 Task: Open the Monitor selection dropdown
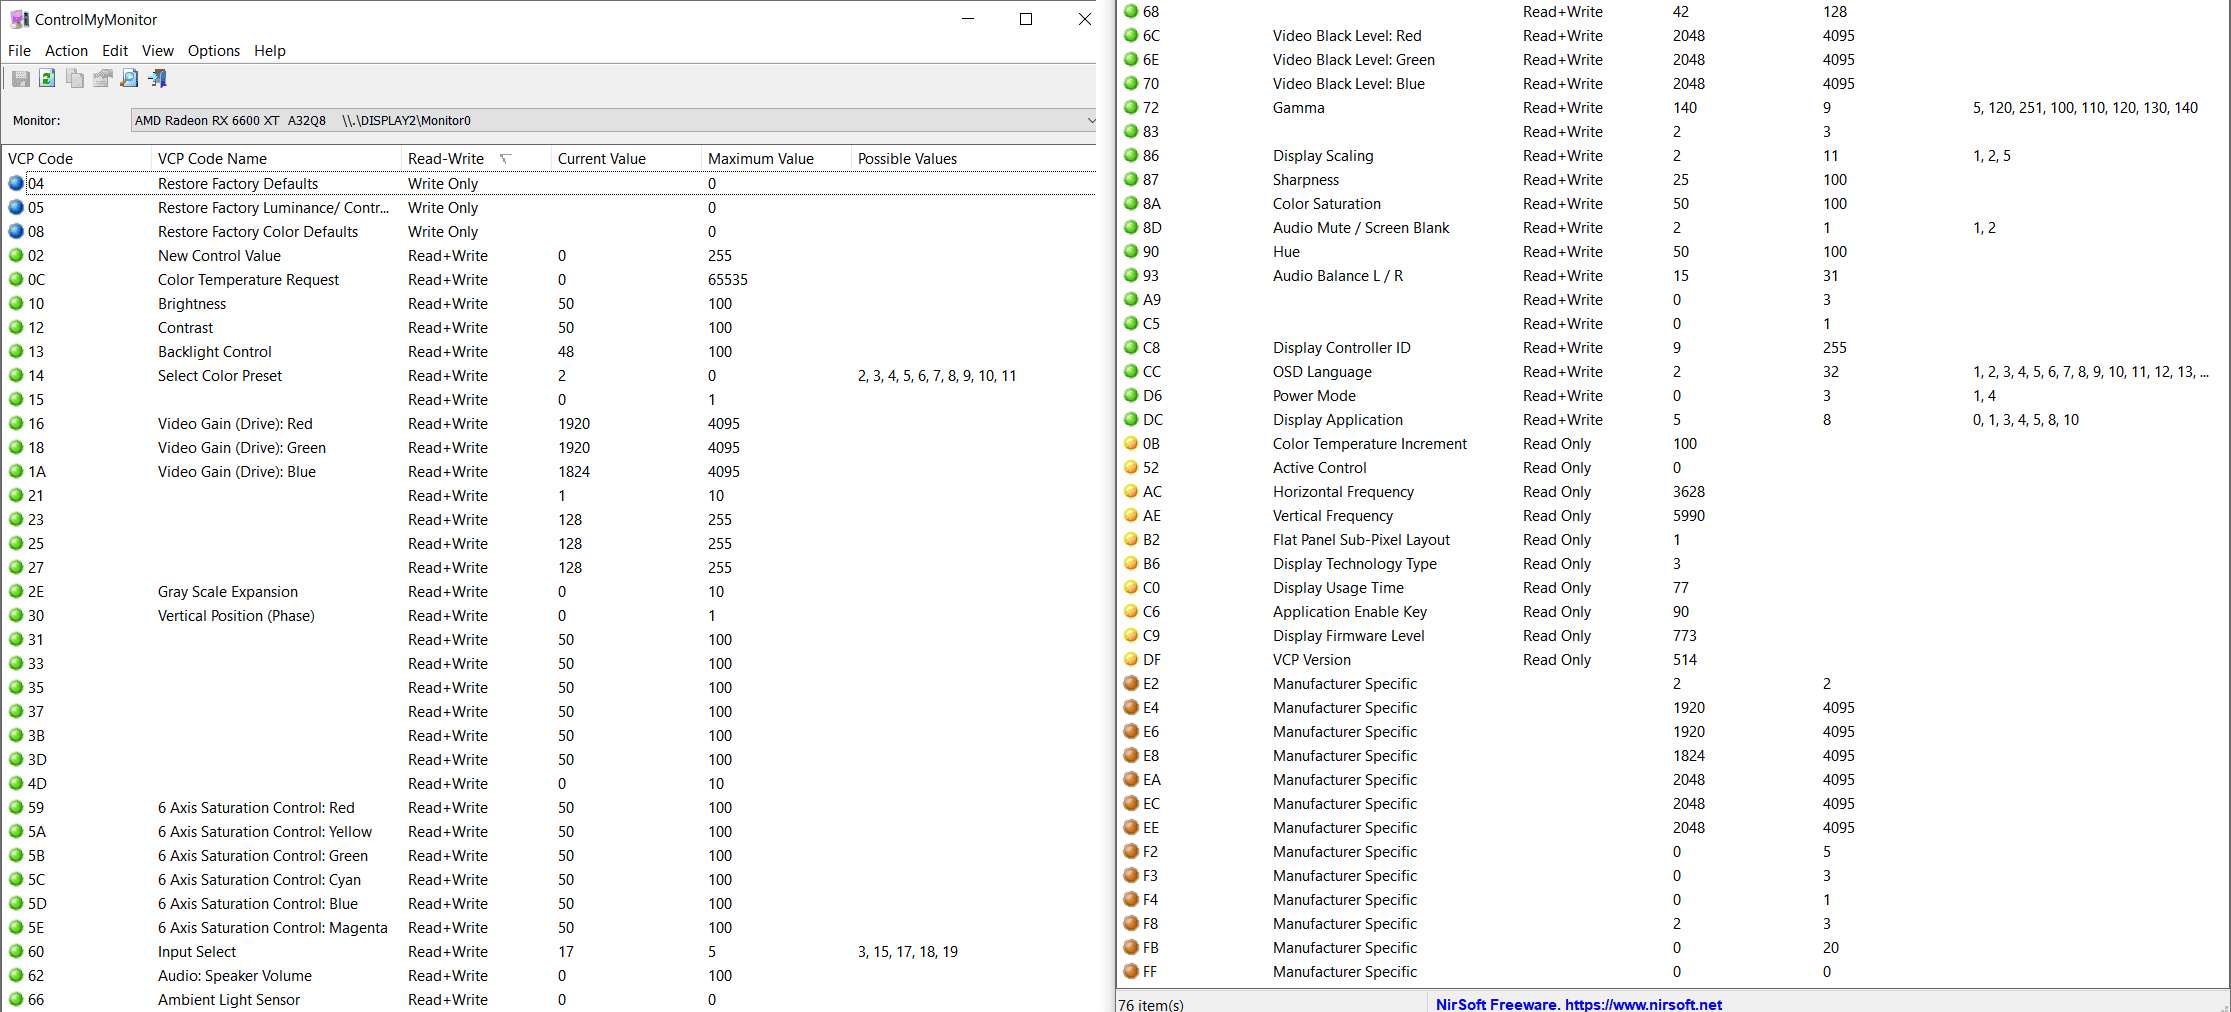pyautogui.click(x=1090, y=121)
